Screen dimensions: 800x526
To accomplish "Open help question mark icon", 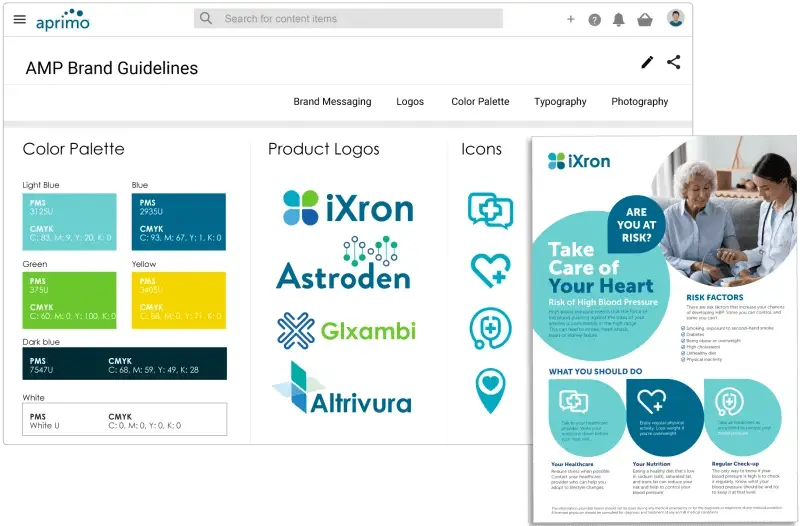I will pos(594,20).
